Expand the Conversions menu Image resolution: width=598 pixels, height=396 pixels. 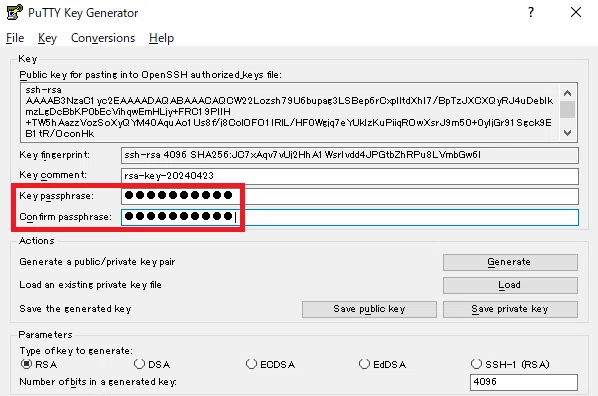point(103,38)
